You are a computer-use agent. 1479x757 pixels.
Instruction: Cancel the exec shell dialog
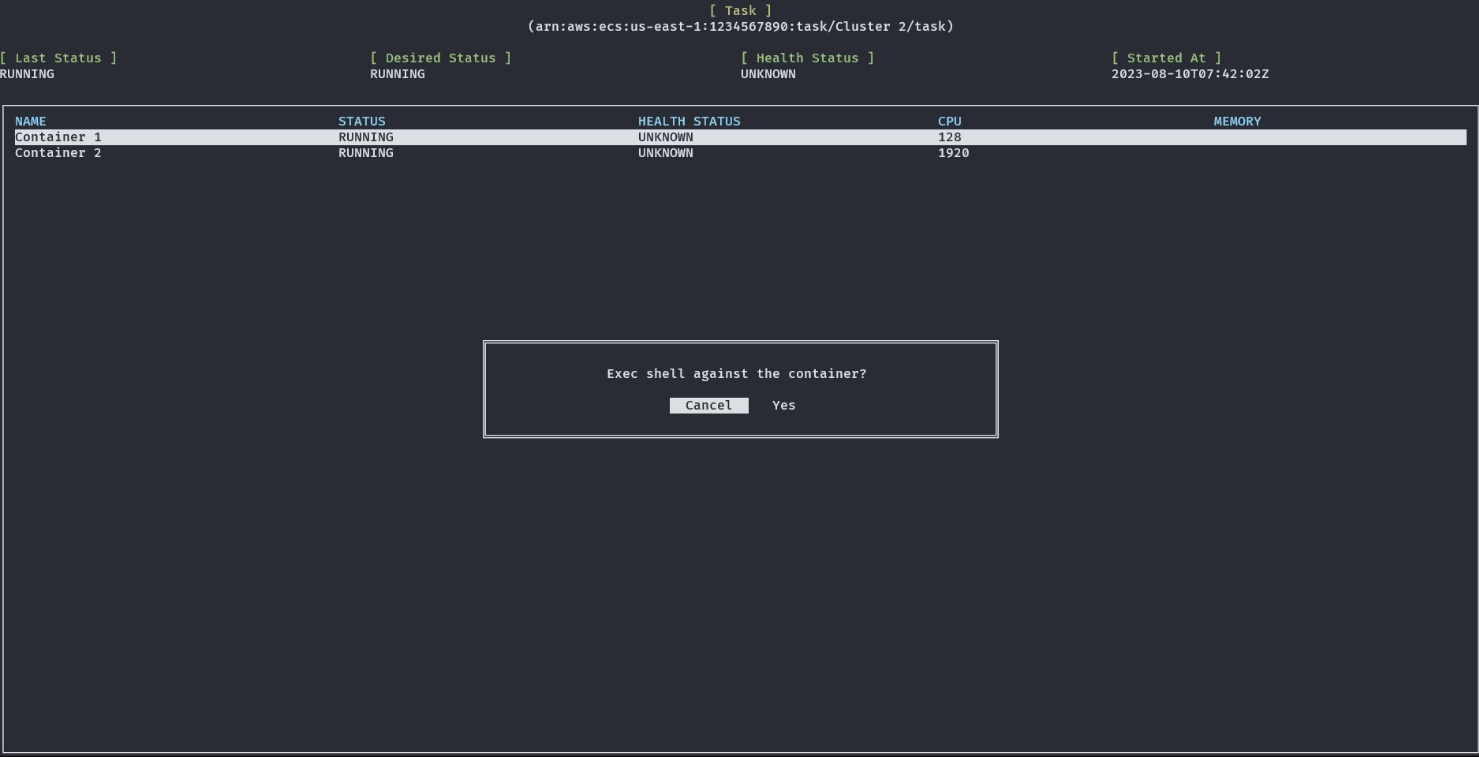point(709,405)
